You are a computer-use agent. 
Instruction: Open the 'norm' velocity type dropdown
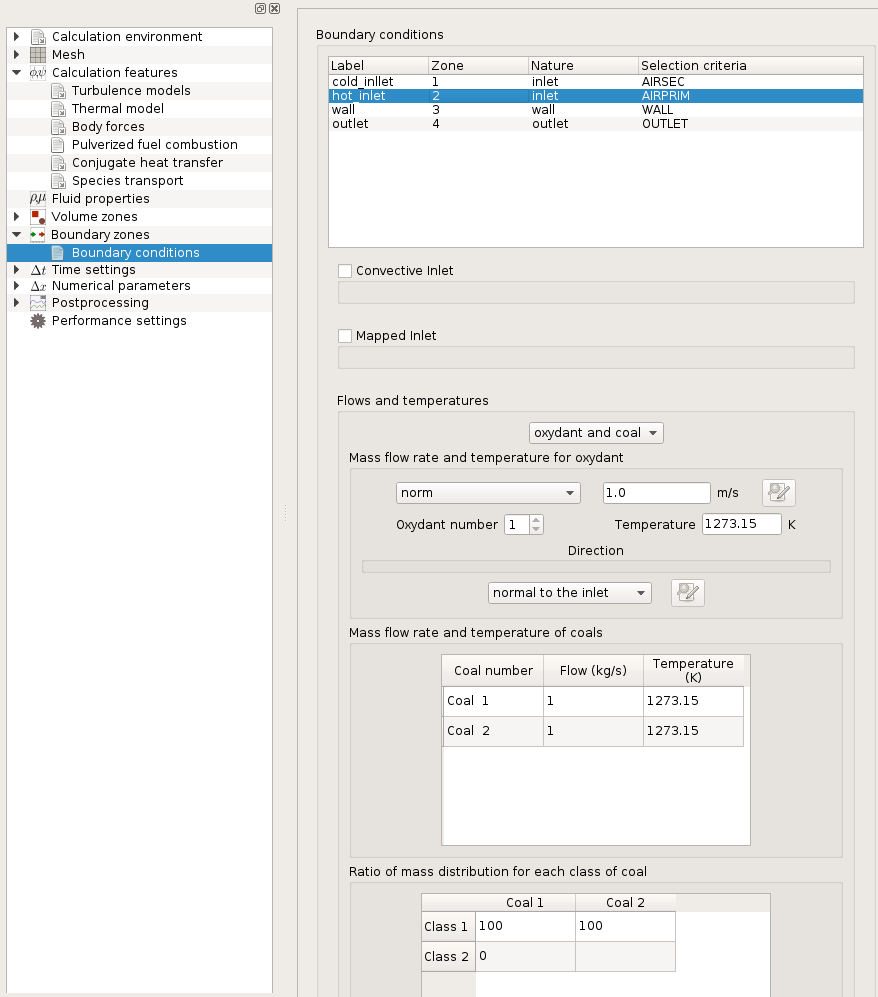(488, 493)
